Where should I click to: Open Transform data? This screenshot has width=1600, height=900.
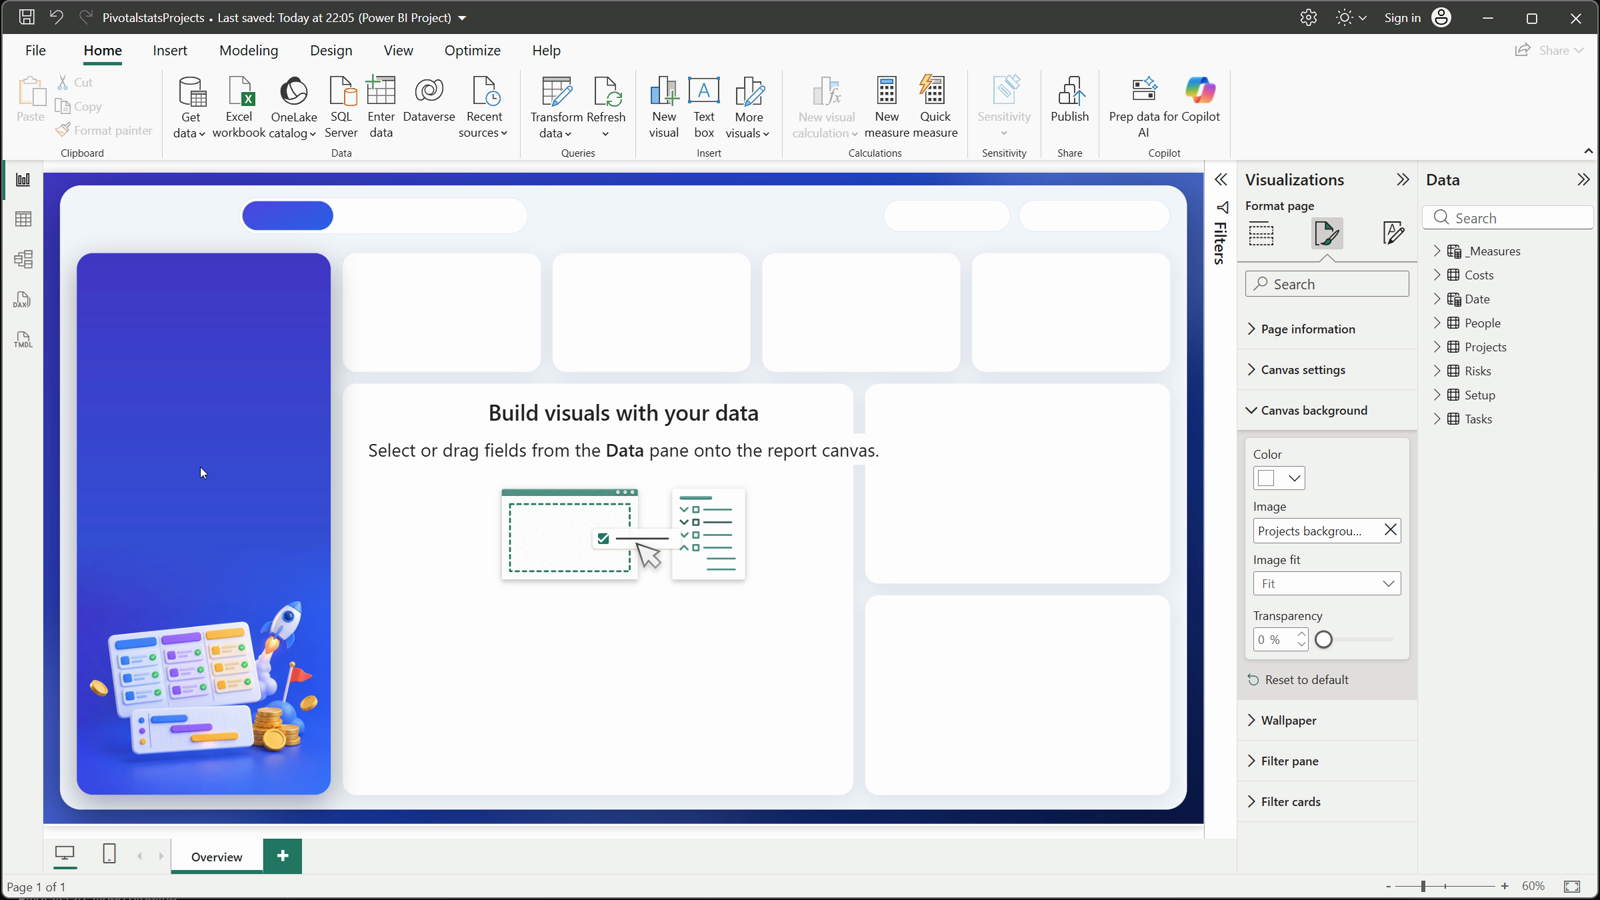tap(556, 107)
